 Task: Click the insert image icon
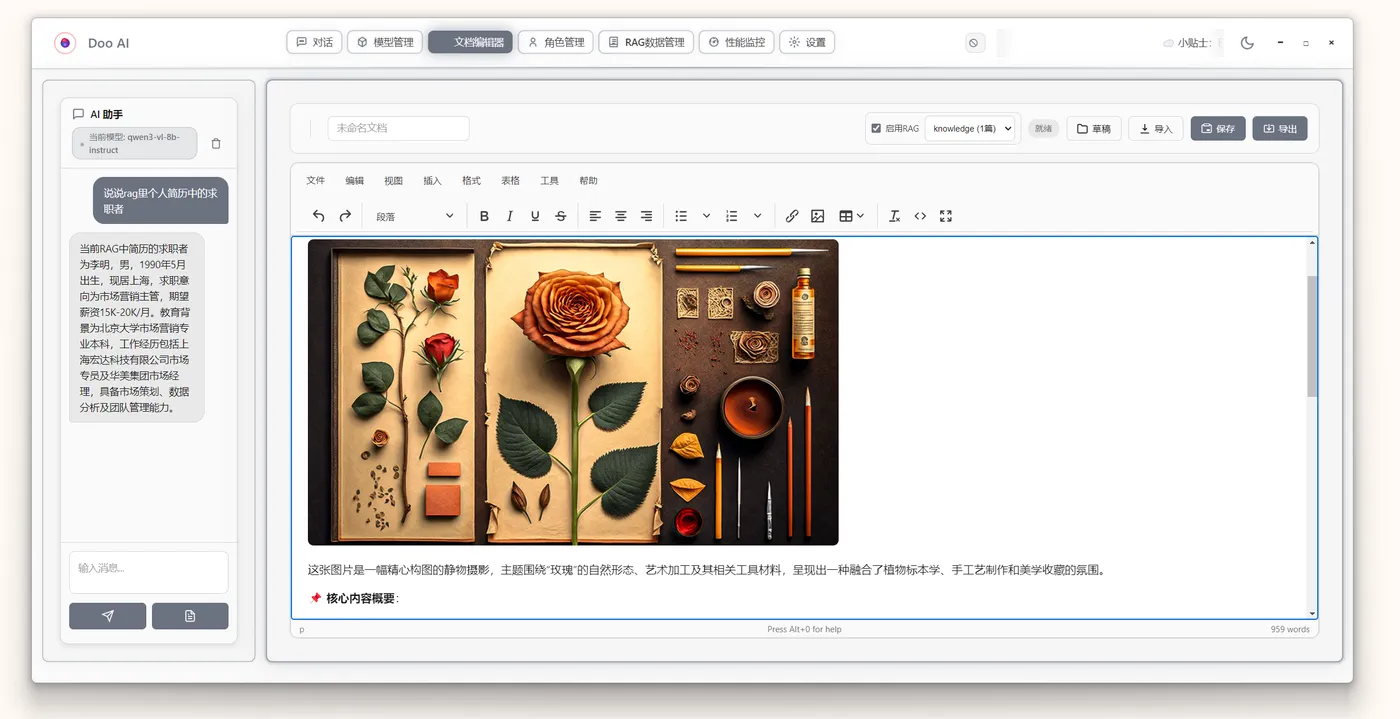tap(819, 215)
